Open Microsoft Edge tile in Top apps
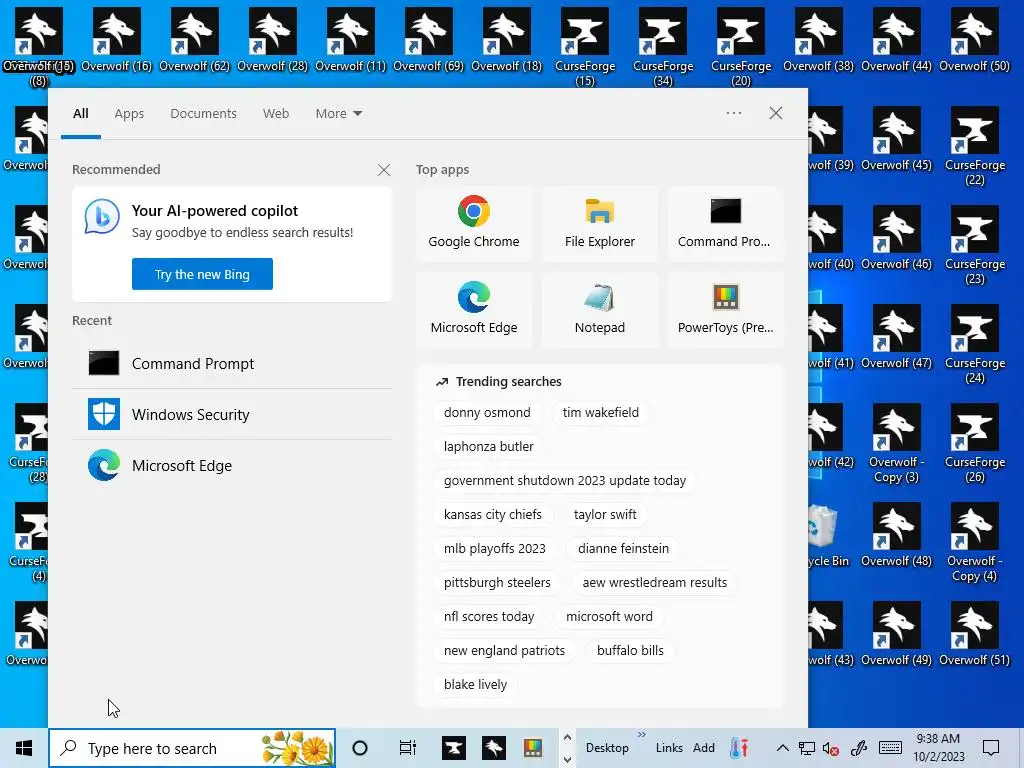1024x768 pixels. point(473,310)
